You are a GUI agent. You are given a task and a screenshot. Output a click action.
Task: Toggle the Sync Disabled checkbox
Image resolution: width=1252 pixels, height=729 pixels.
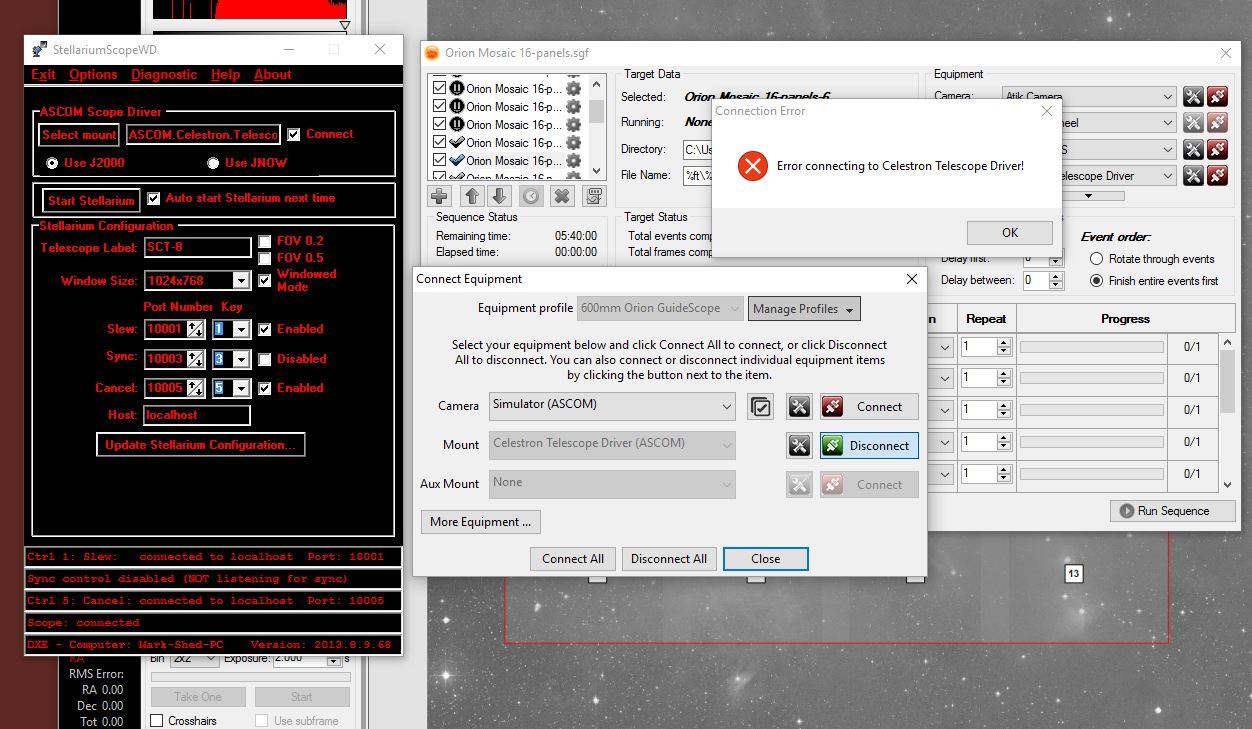tap(265, 359)
